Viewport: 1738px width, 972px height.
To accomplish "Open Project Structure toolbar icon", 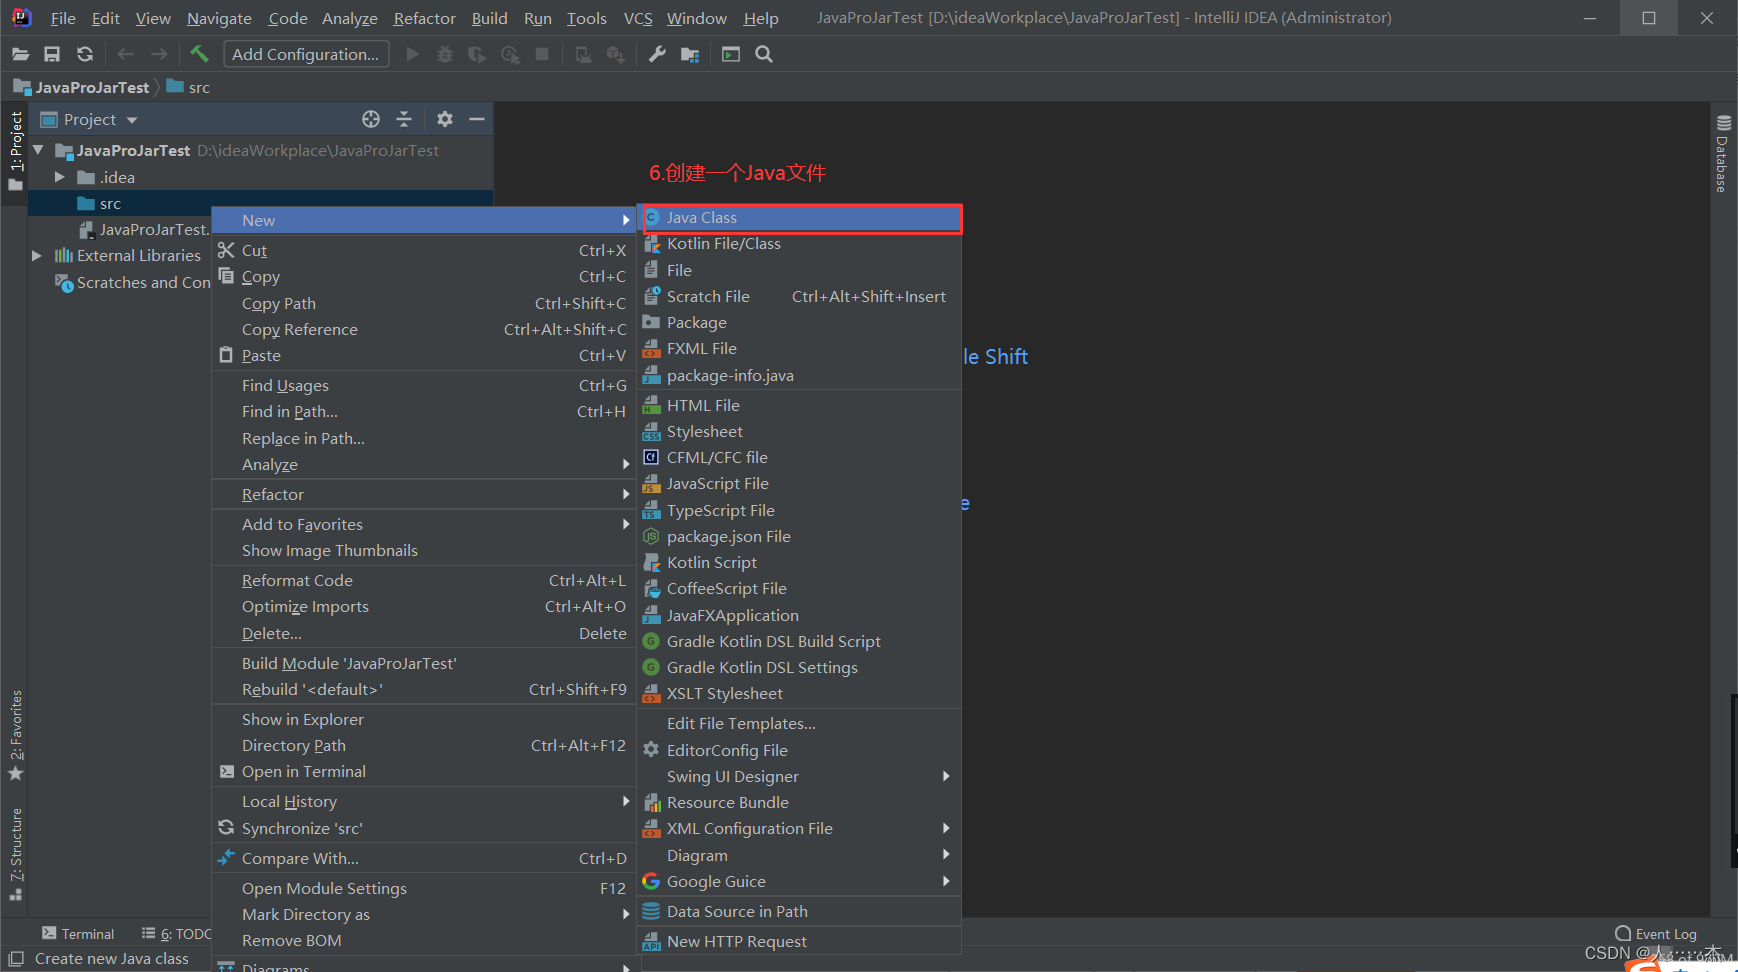I will coord(690,54).
